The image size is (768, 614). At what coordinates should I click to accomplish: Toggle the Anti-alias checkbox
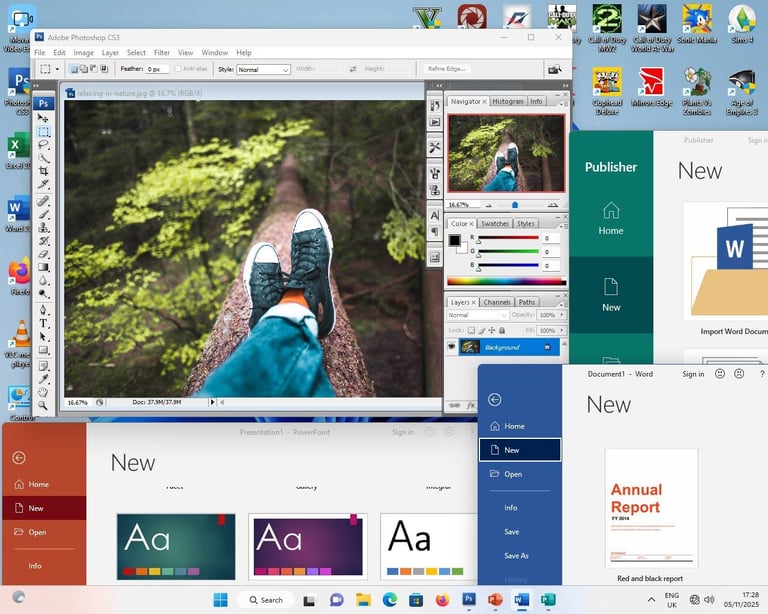click(178, 69)
